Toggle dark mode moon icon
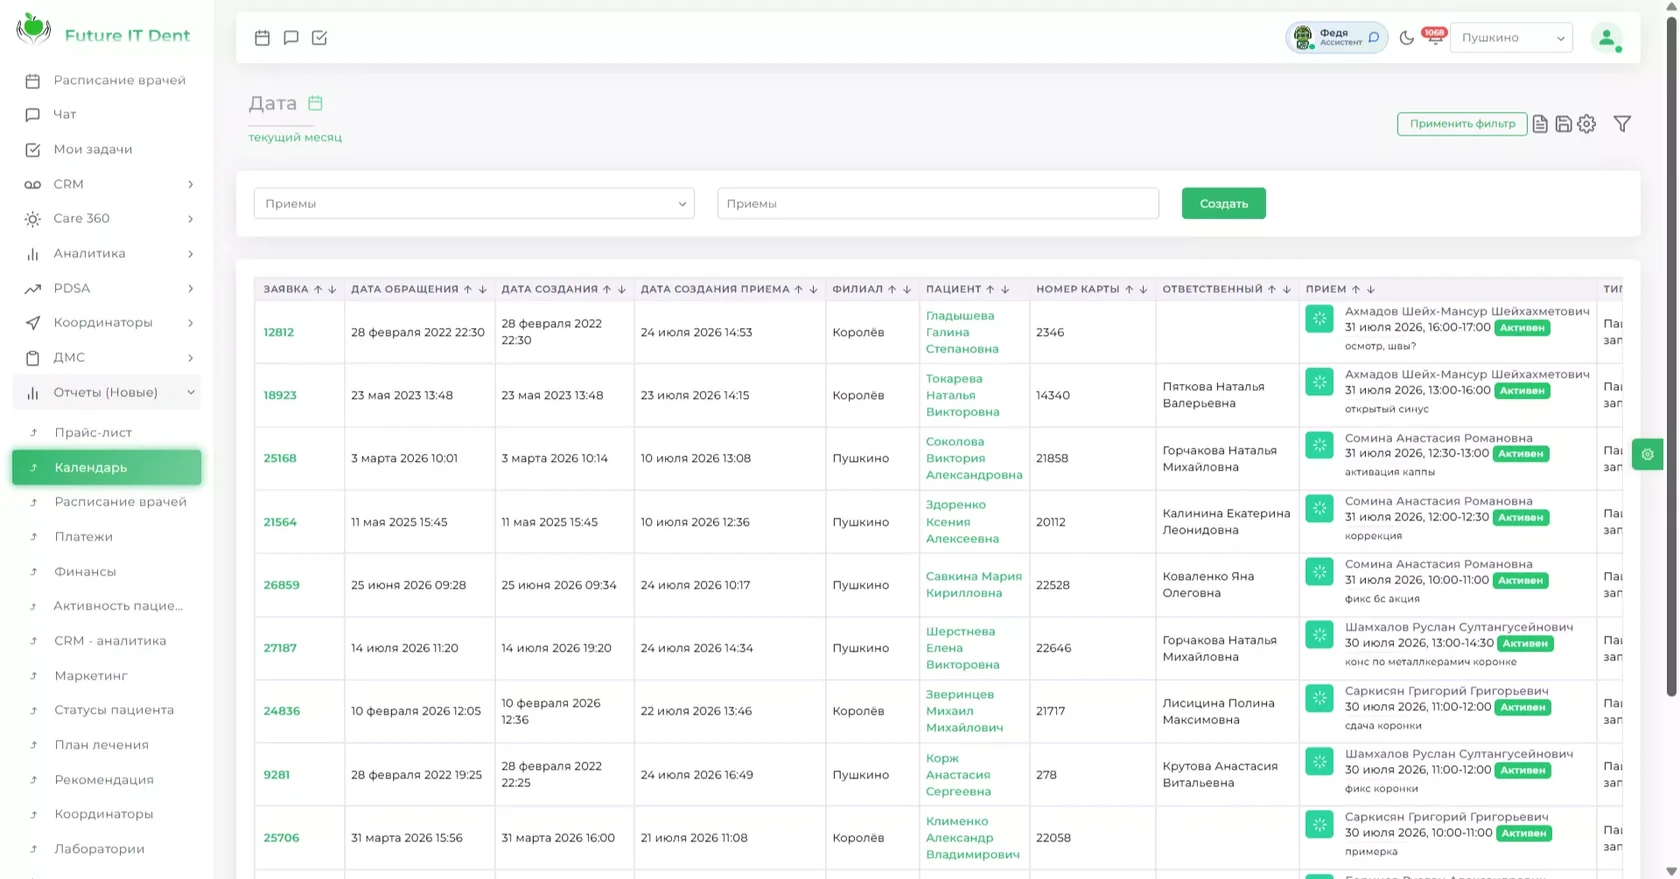Image resolution: width=1680 pixels, height=879 pixels. click(x=1406, y=38)
